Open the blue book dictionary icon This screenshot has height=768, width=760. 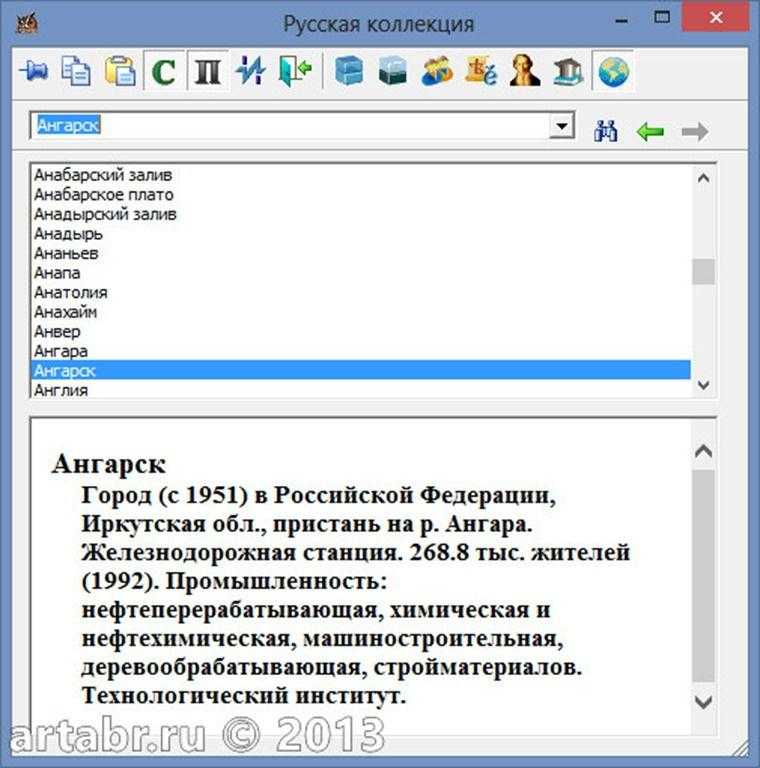click(349, 71)
